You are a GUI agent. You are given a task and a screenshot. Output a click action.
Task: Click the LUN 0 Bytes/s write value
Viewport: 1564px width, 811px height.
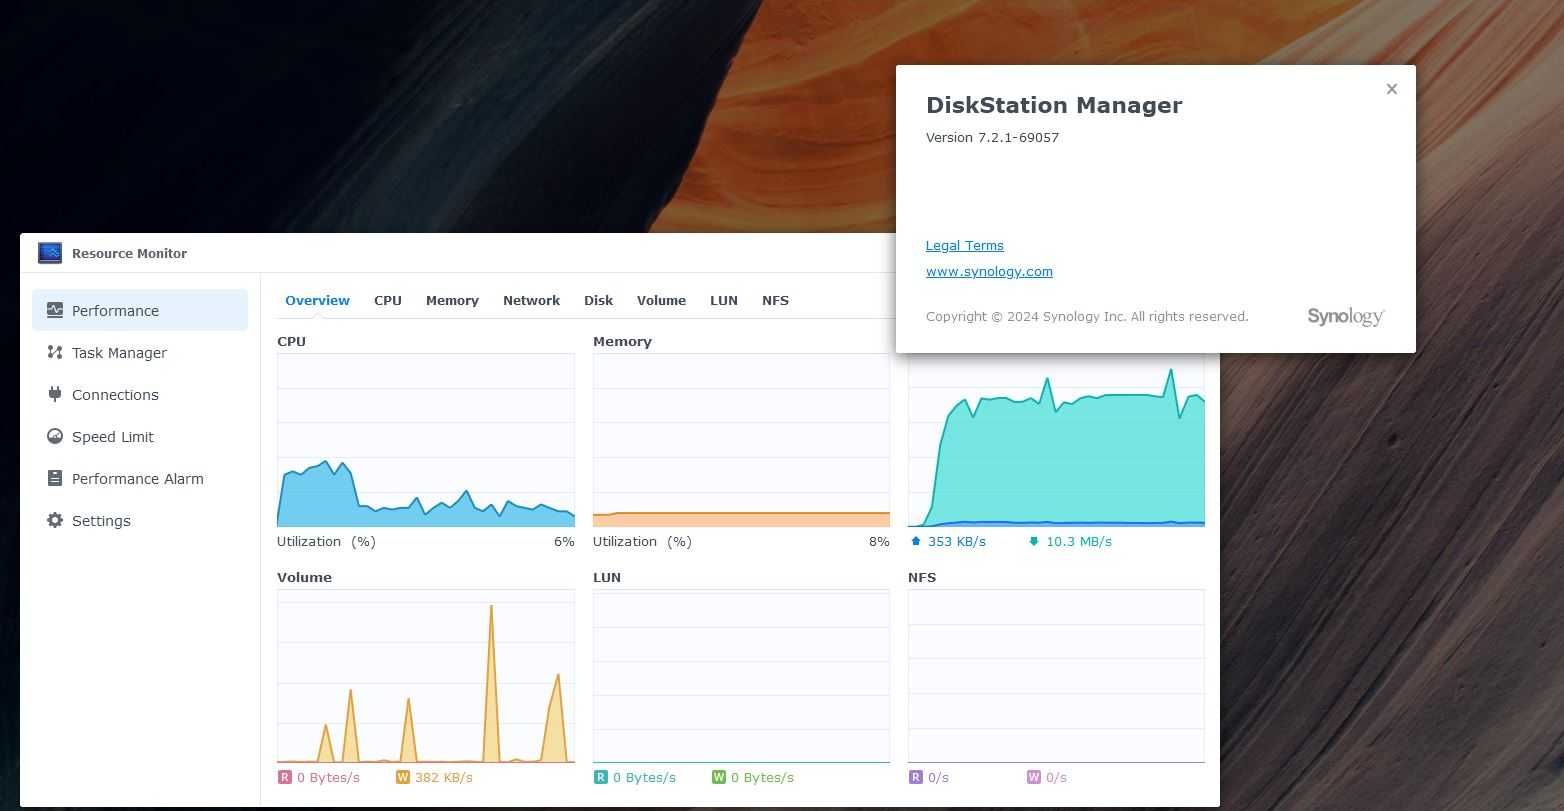(x=762, y=777)
